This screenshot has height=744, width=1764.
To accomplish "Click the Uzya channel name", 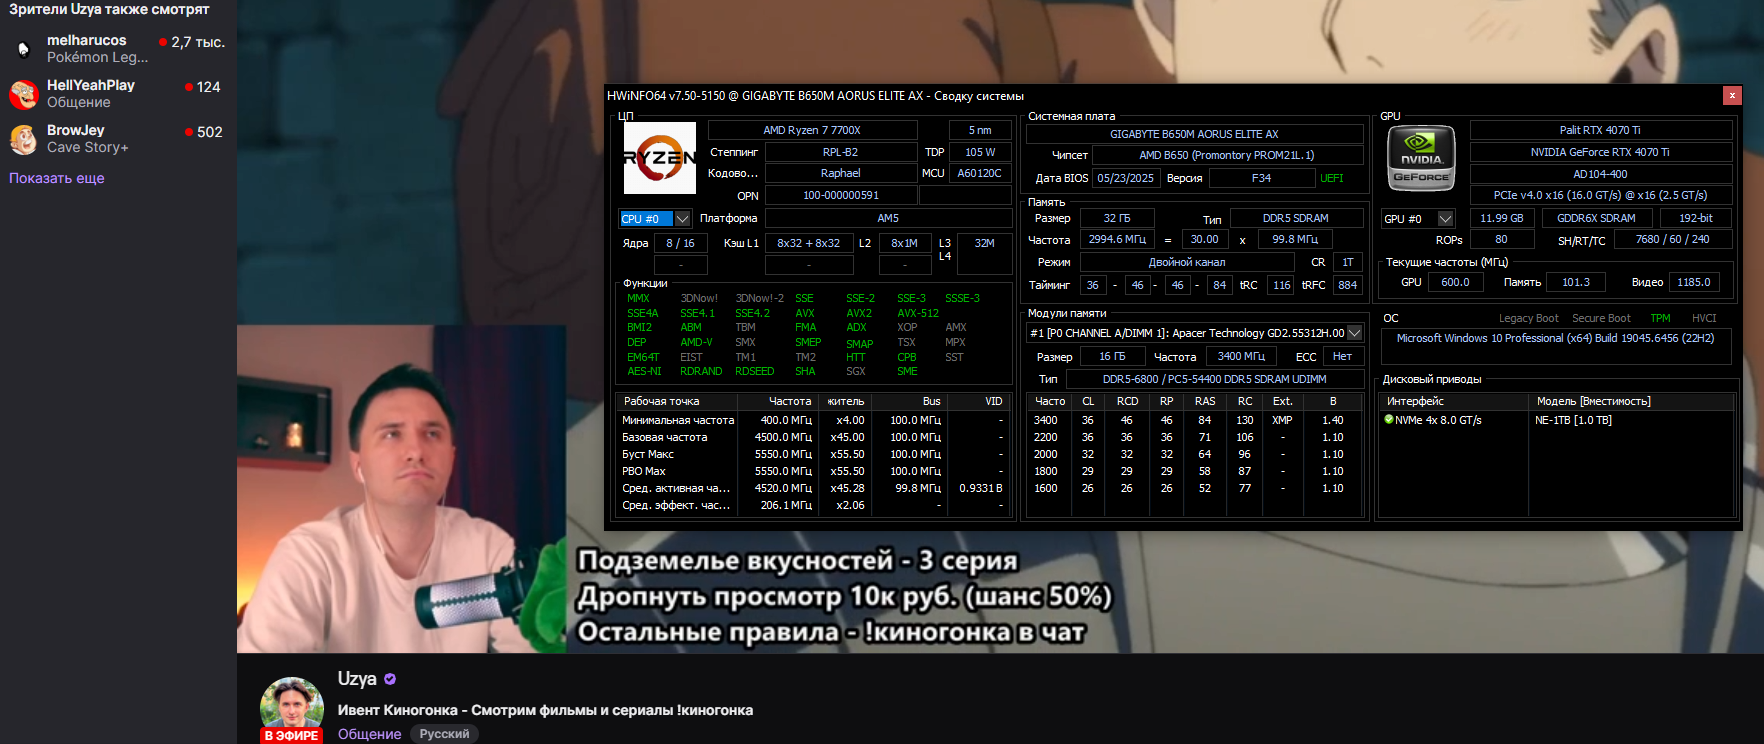I will click(357, 679).
